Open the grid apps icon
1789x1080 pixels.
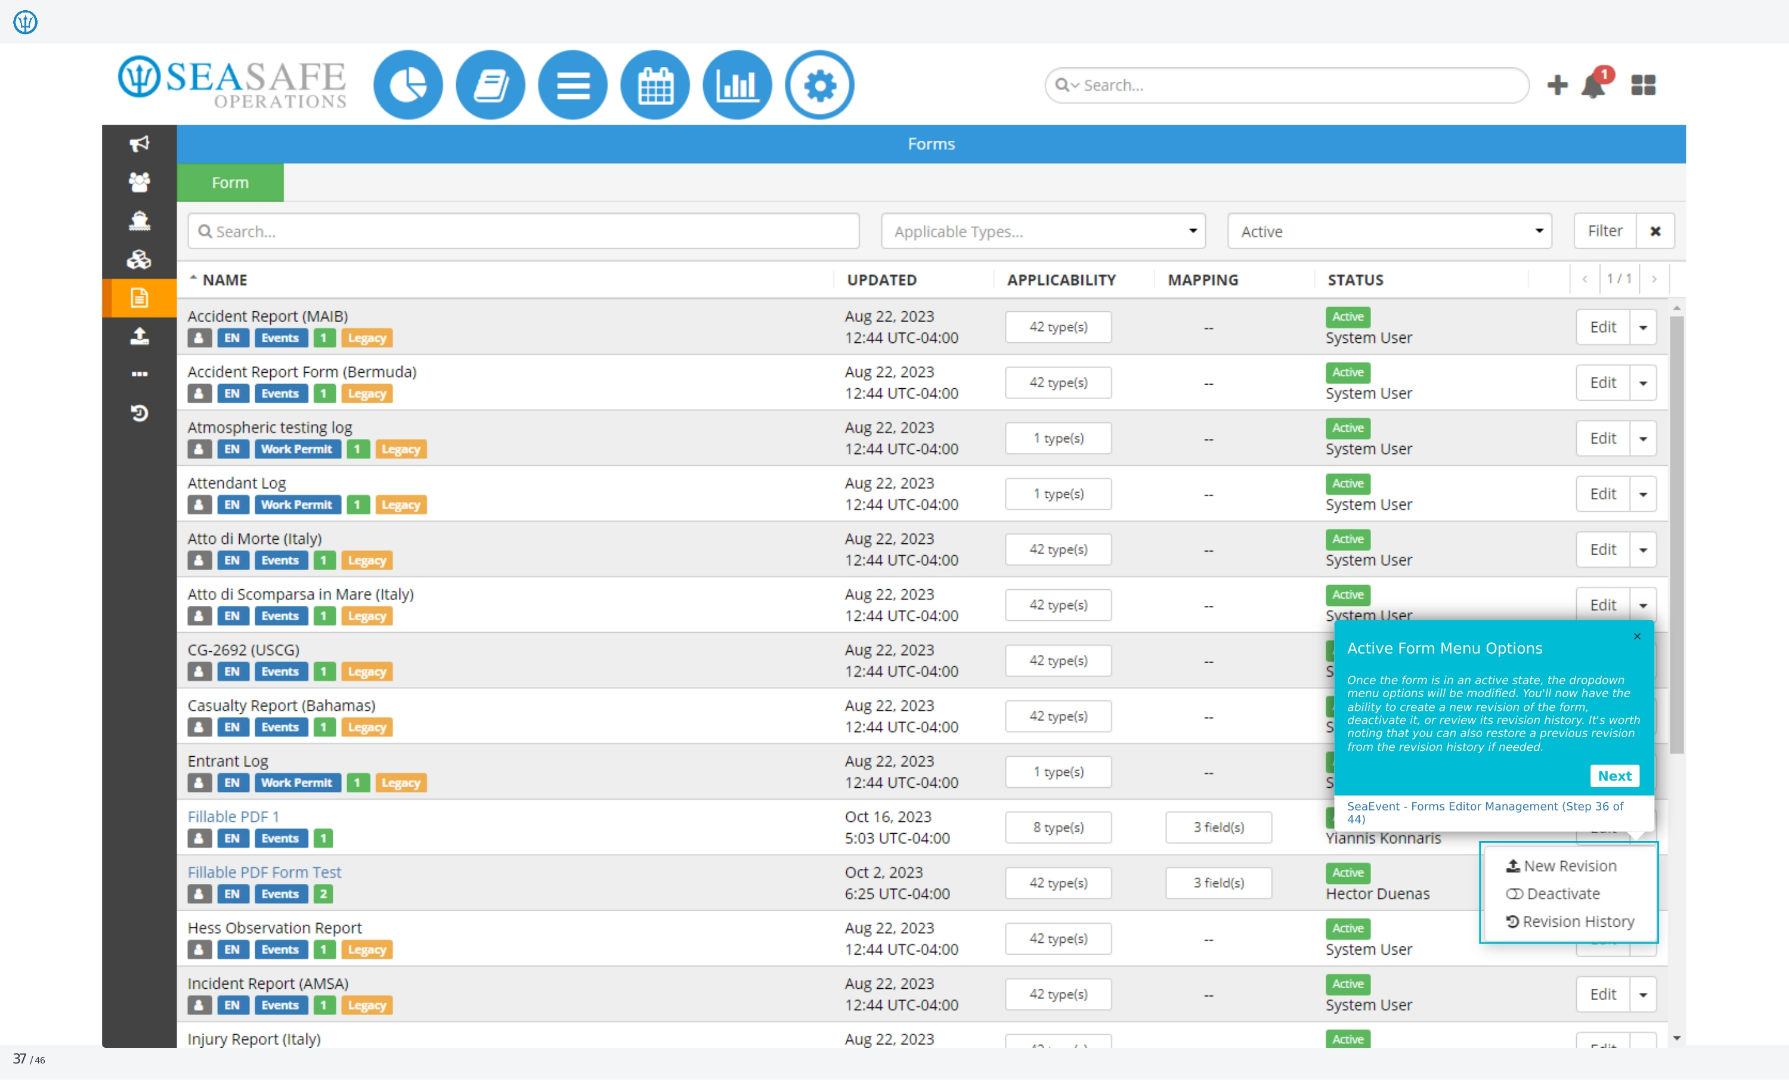coord(1643,85)
